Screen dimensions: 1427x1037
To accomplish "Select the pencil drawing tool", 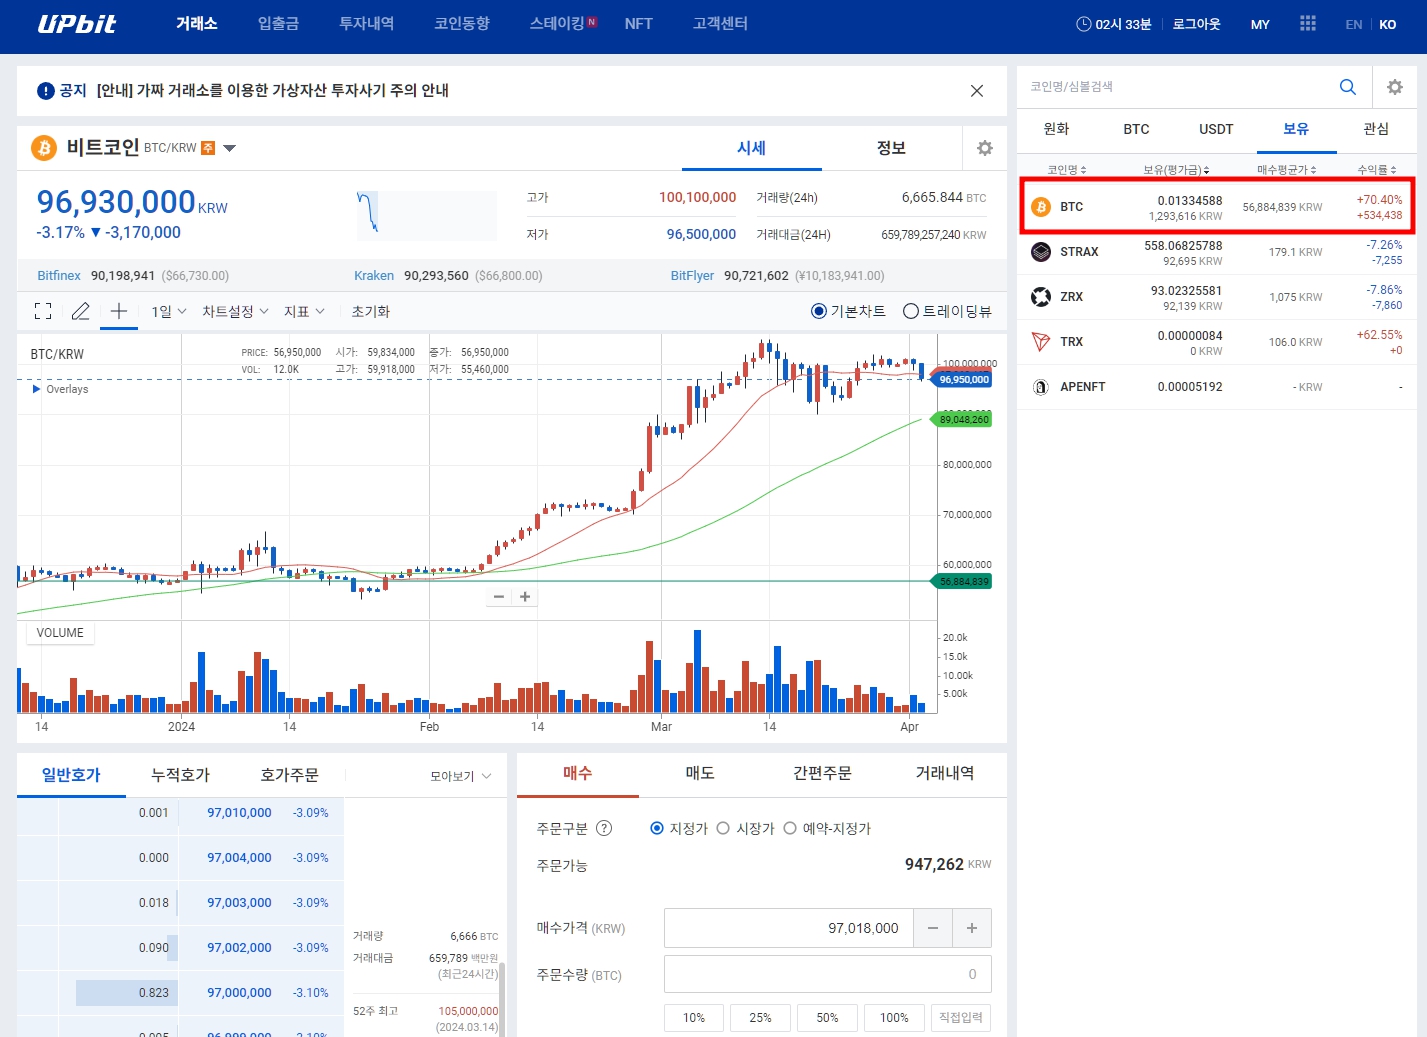I will click(x=81, y=311).
